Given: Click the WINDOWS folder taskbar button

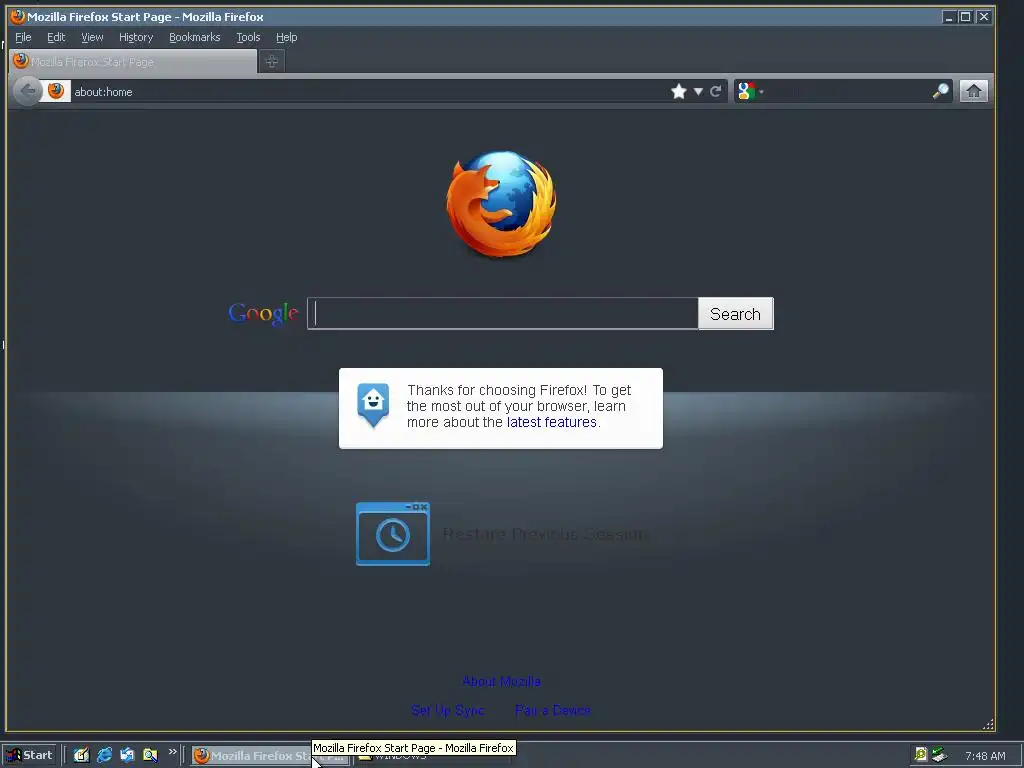Looking at the screenshot, I should pos(431,756).
